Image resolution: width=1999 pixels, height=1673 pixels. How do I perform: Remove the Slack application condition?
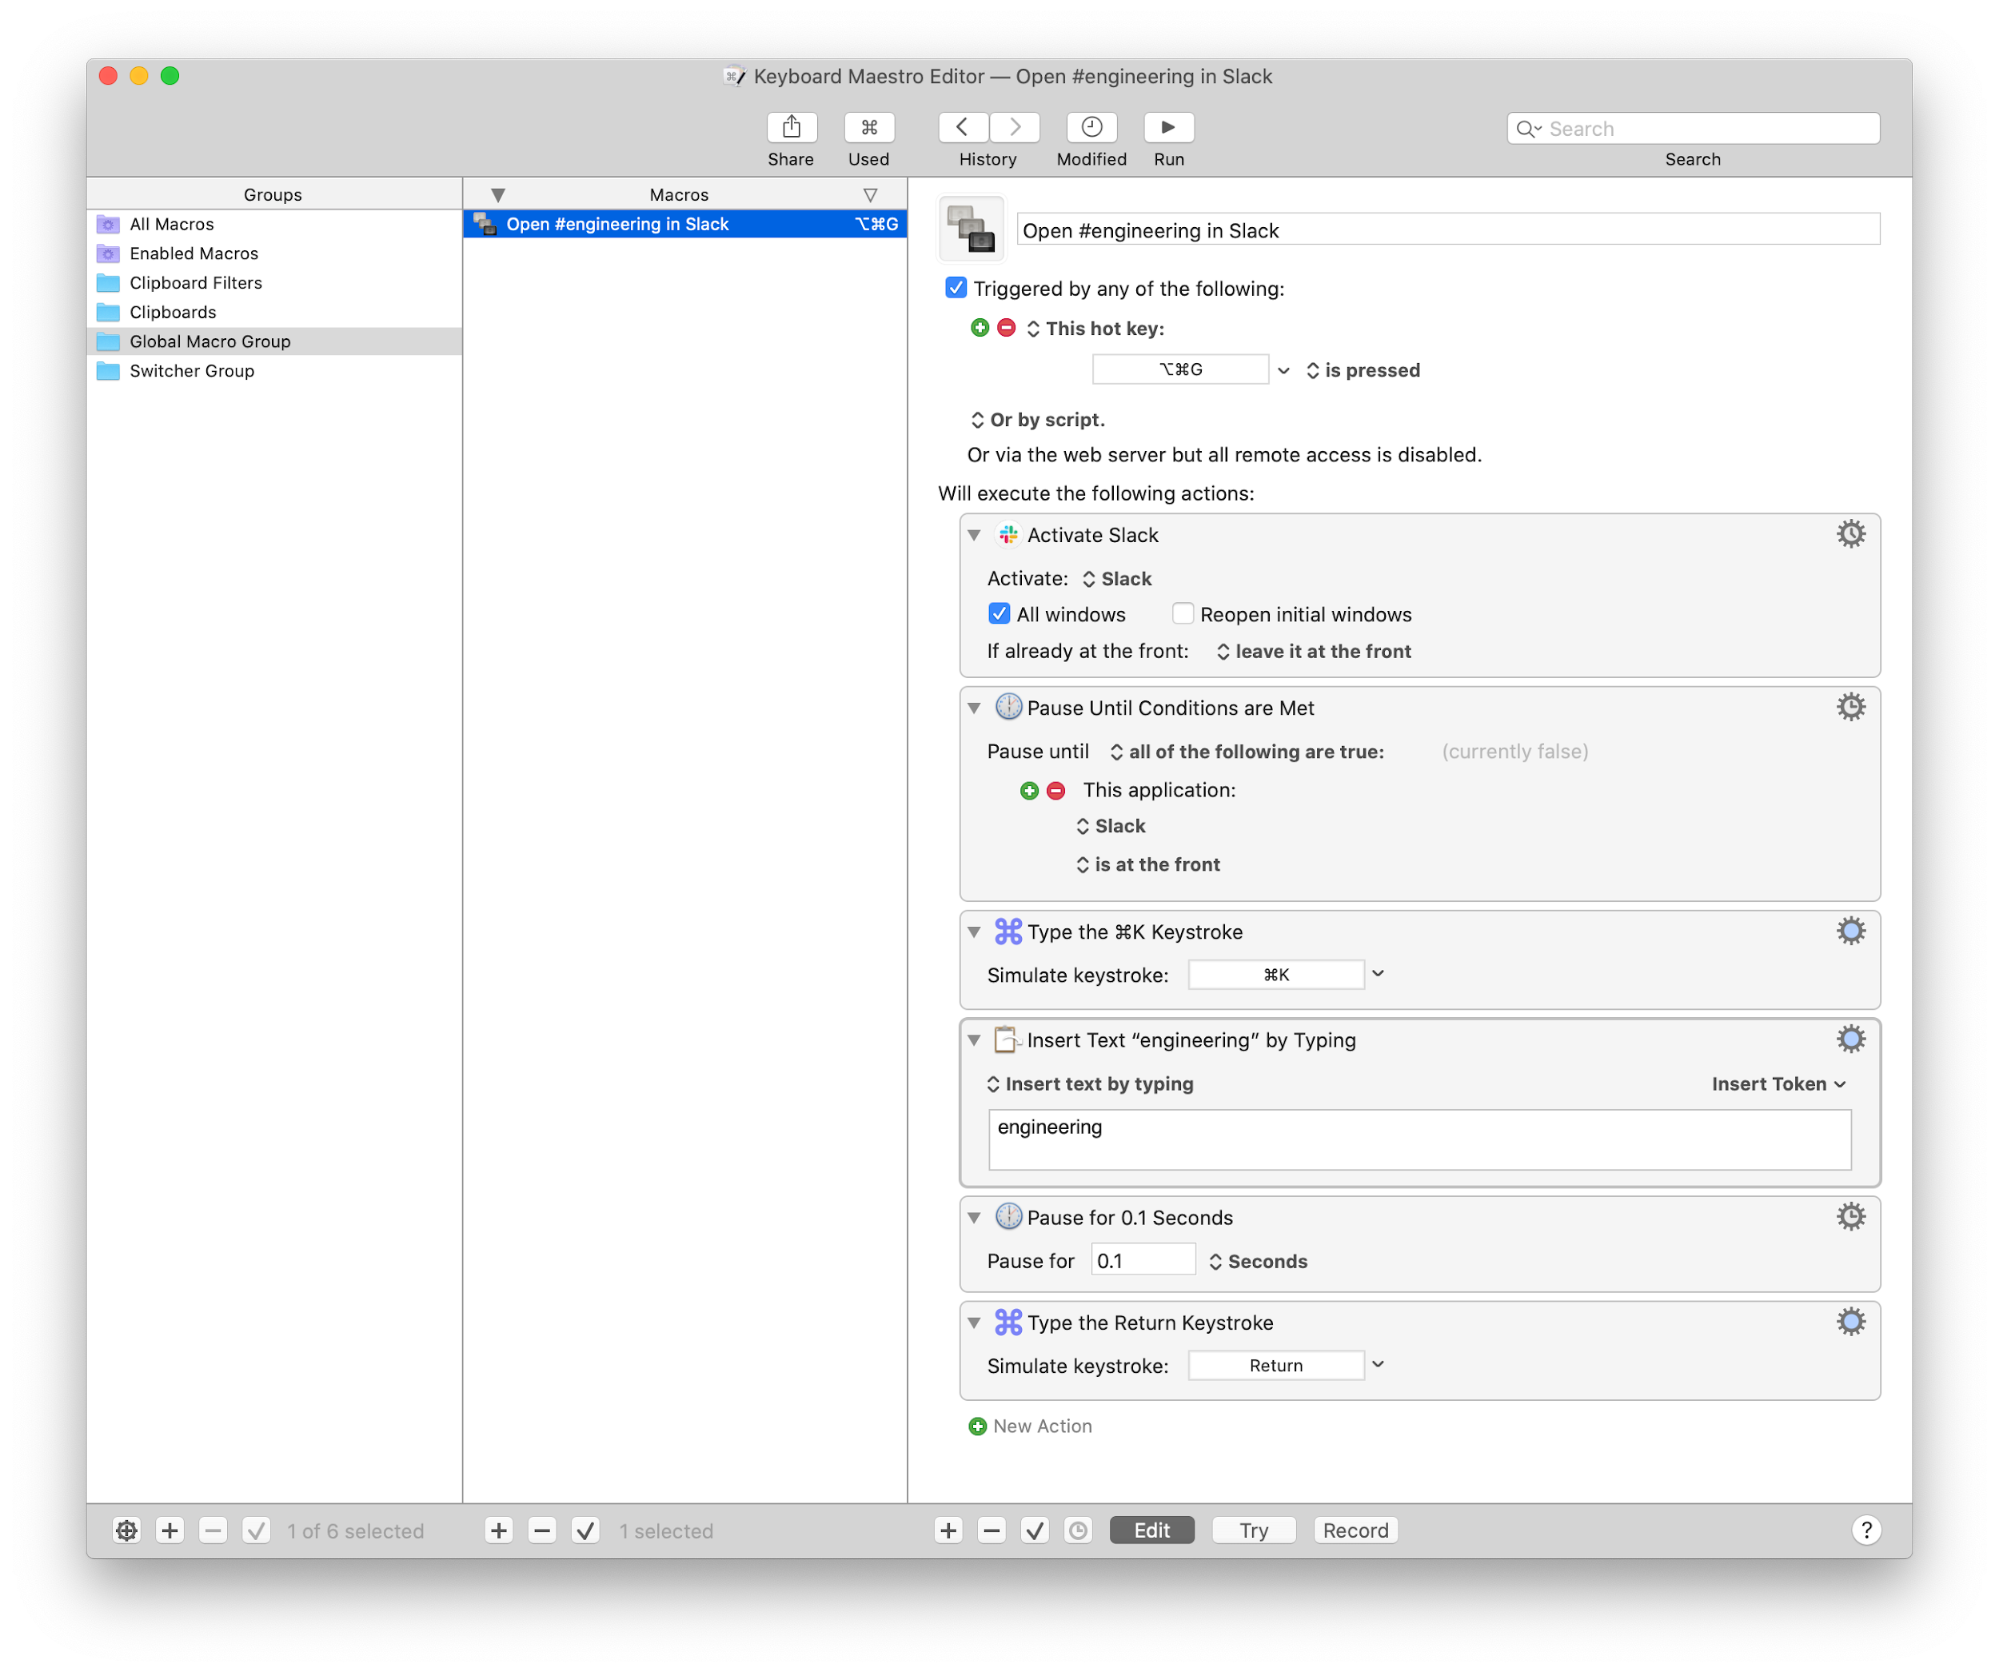pos(1056,791)
